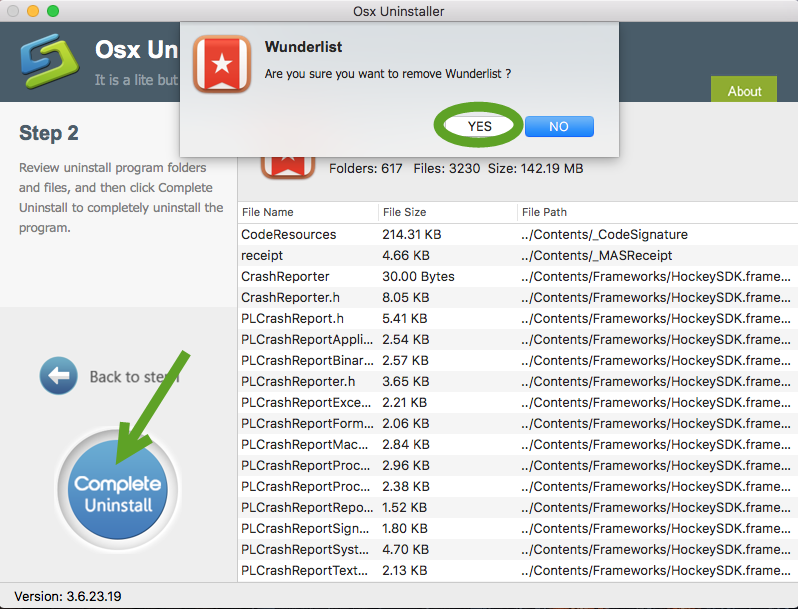Image resolution: width=798 pixels, height=609 pixels.
Task: Click the Version: 3.6.23.19 status text
Action: tap(68, 596)
